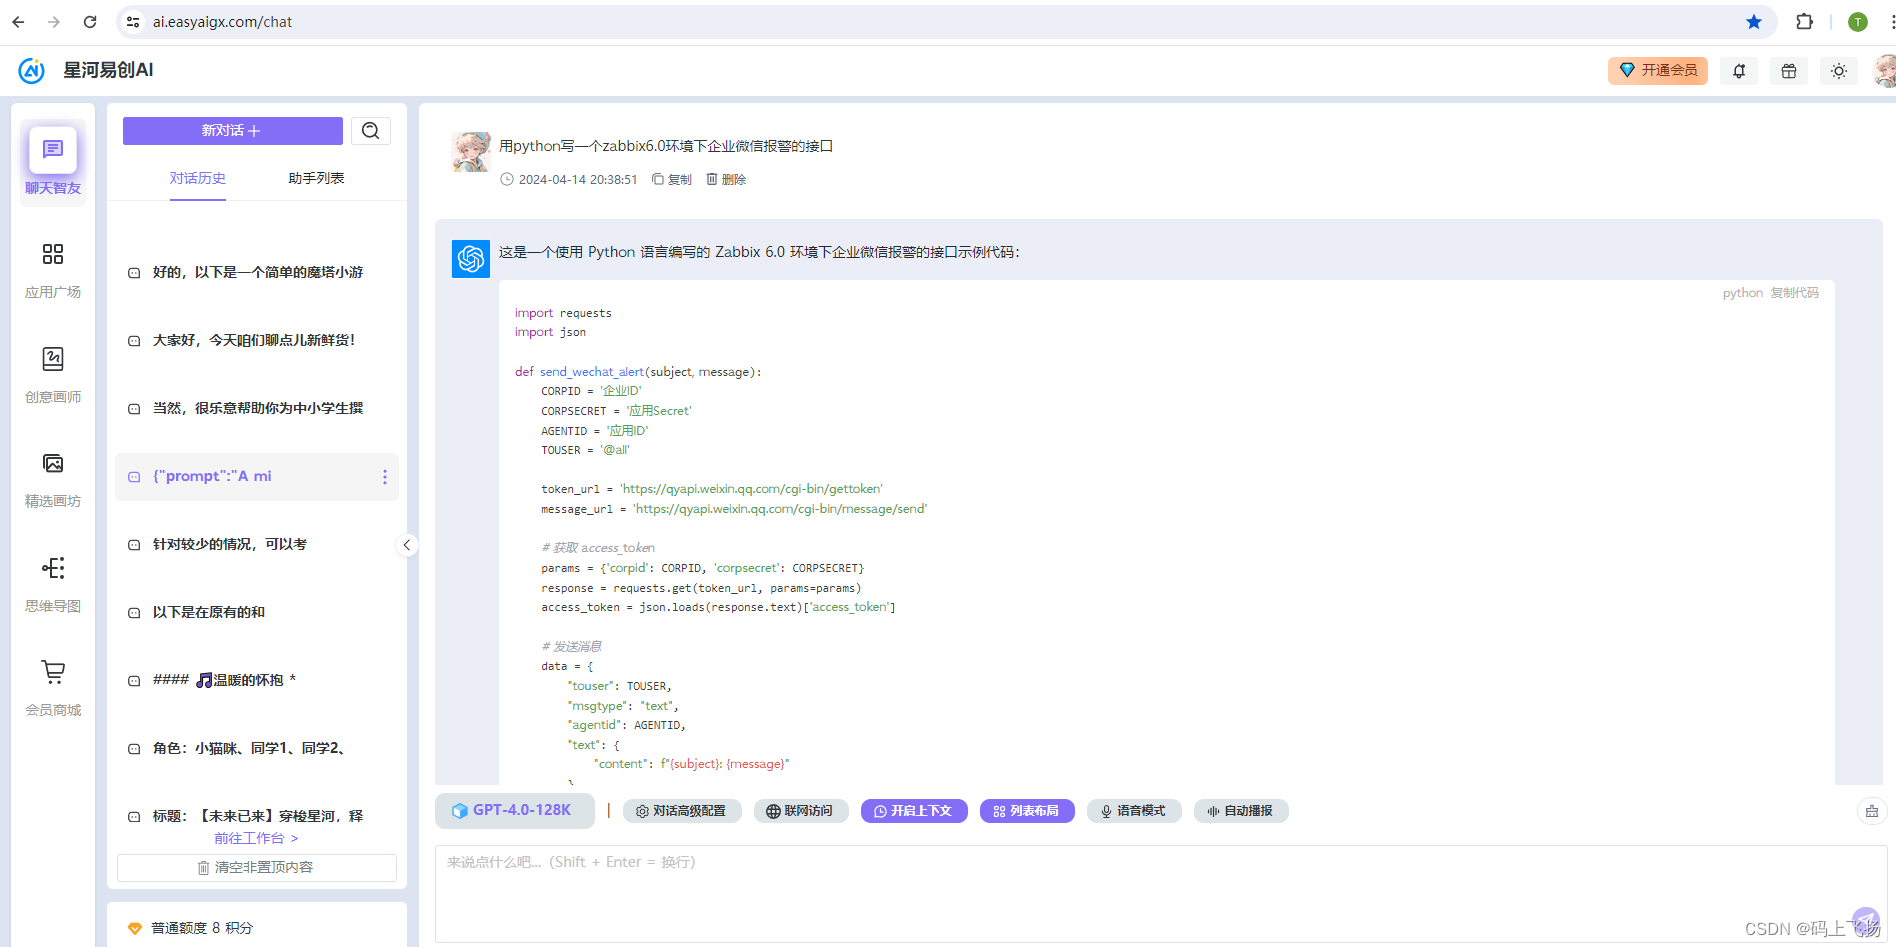Open browser extensions puzzle icon
The image size is (1896, 947).
pyautogui.click(x=1804, y=22)
